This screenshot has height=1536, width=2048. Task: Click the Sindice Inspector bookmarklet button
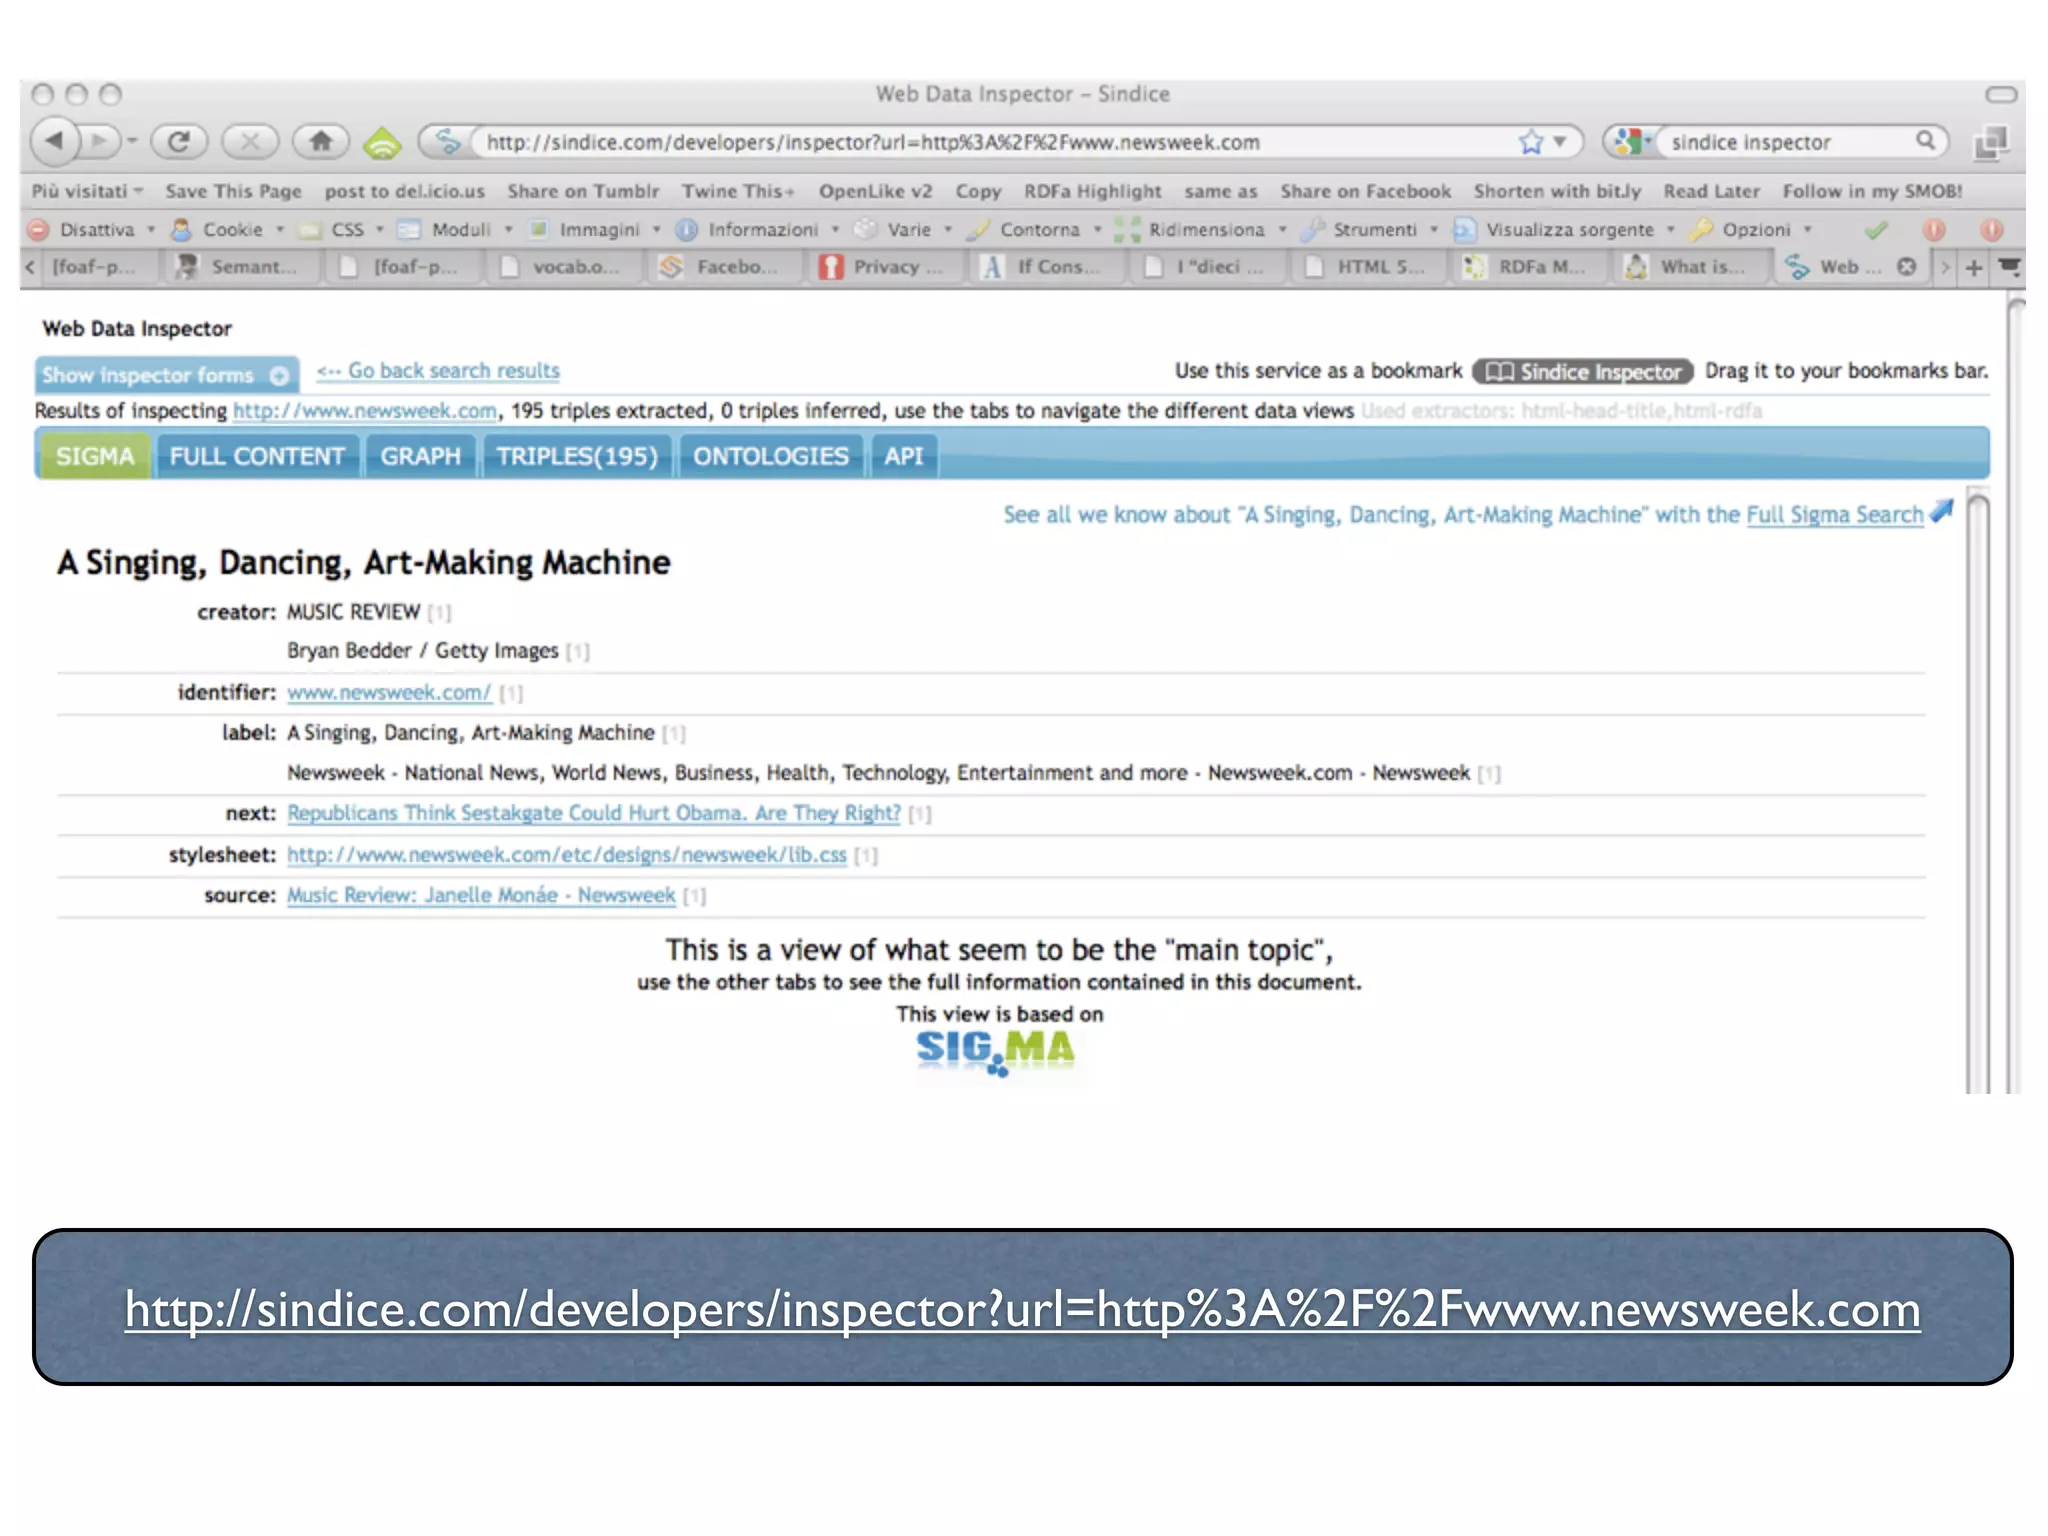1582,372
